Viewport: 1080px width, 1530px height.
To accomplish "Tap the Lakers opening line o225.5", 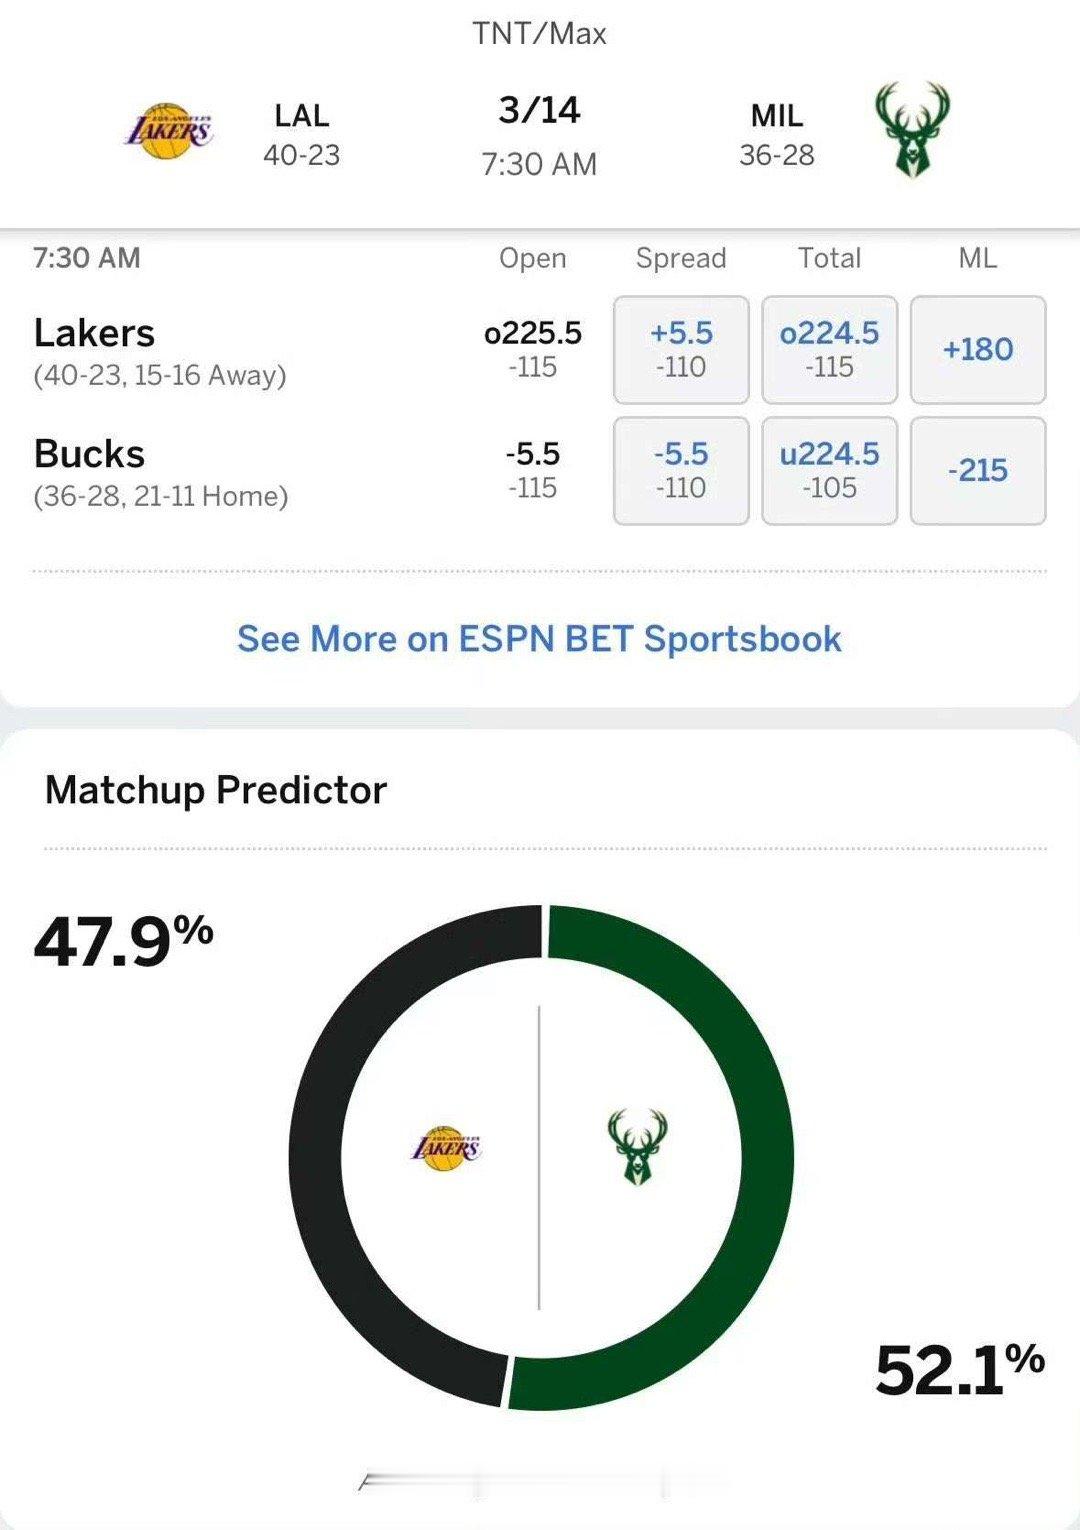I will [x=533, y=333].
